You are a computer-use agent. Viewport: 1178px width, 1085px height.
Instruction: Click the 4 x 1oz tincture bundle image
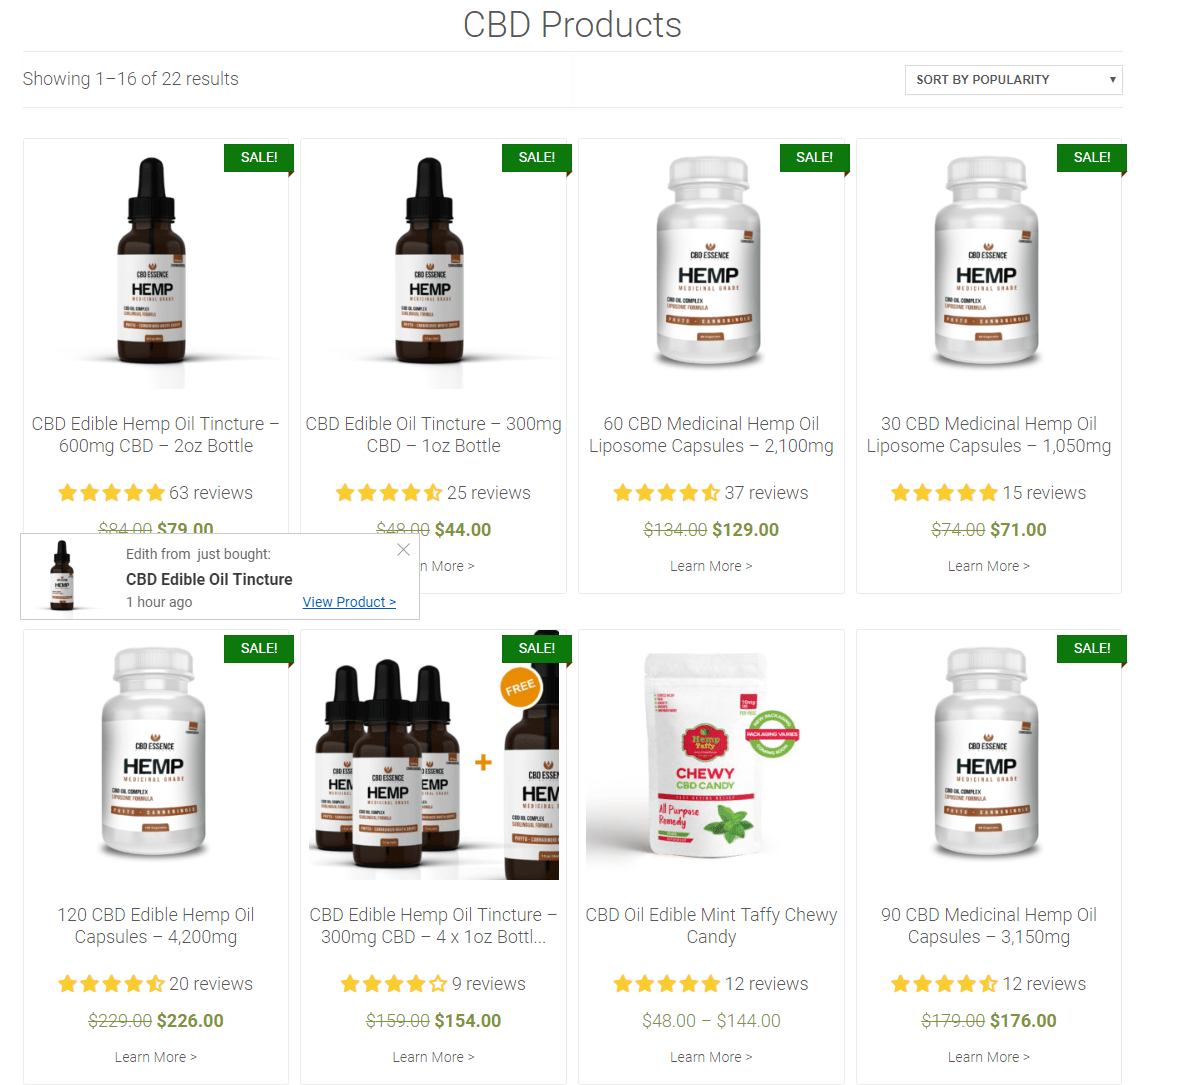[x=433, y=755]
